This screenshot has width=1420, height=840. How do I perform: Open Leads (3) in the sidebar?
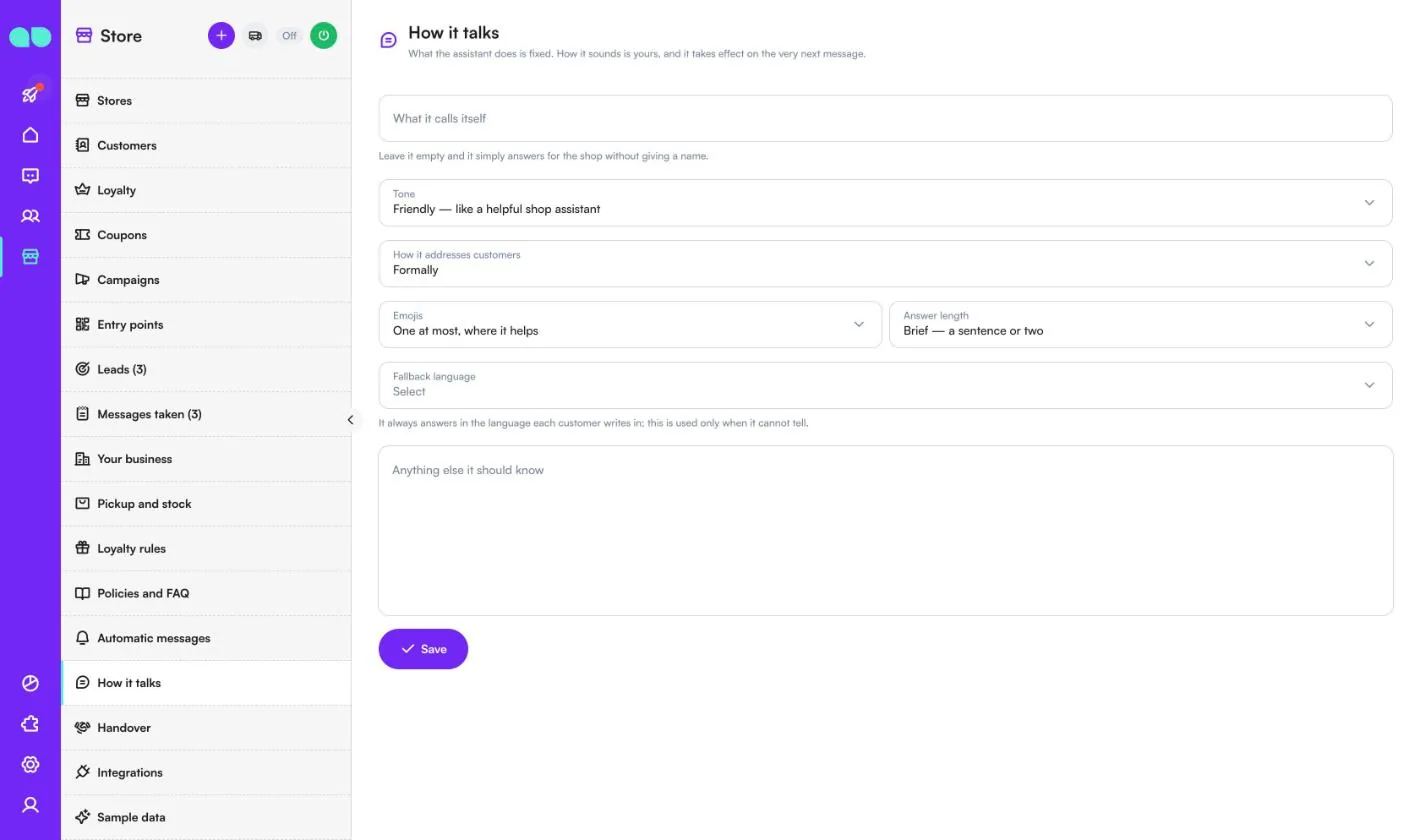pyautogui.click(x=206, y=370)
